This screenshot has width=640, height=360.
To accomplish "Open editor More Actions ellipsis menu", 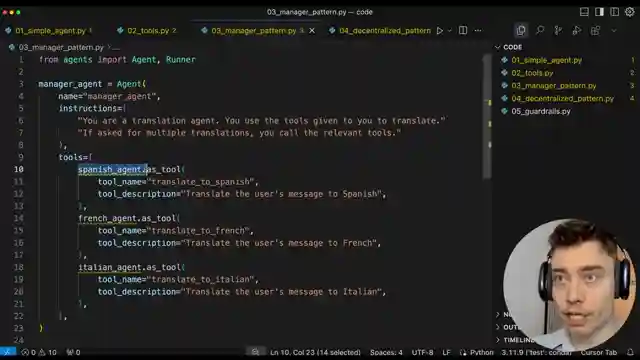I will (x=478, y=31).
